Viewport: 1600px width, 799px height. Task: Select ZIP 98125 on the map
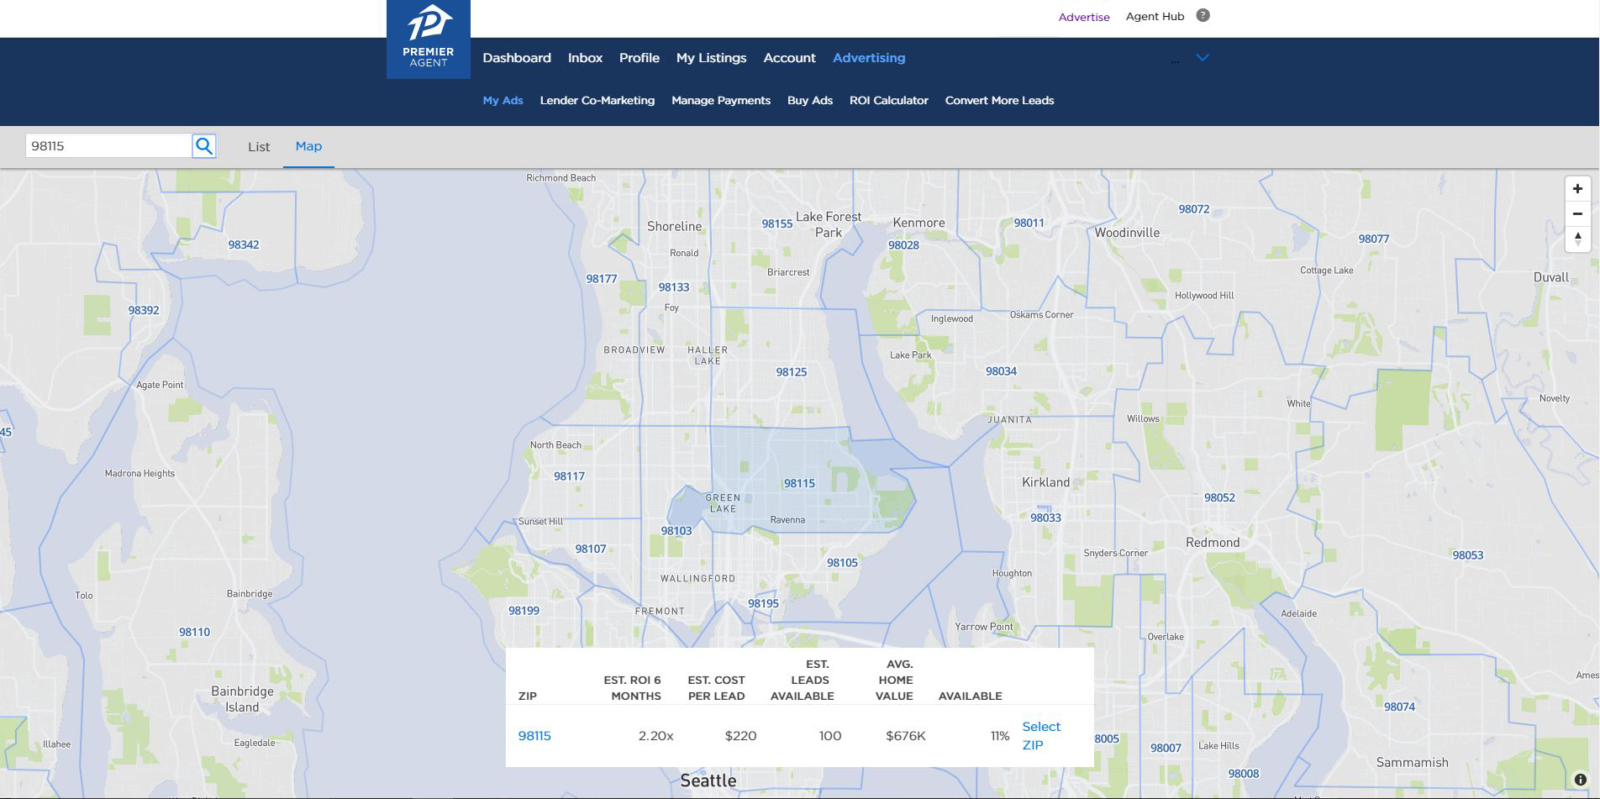791,372
